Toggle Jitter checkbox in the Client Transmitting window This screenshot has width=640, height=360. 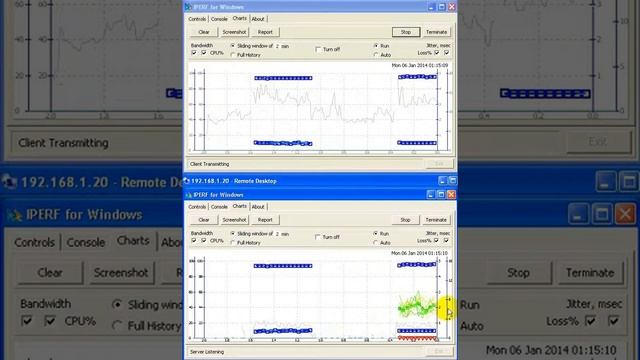[447, 53]
